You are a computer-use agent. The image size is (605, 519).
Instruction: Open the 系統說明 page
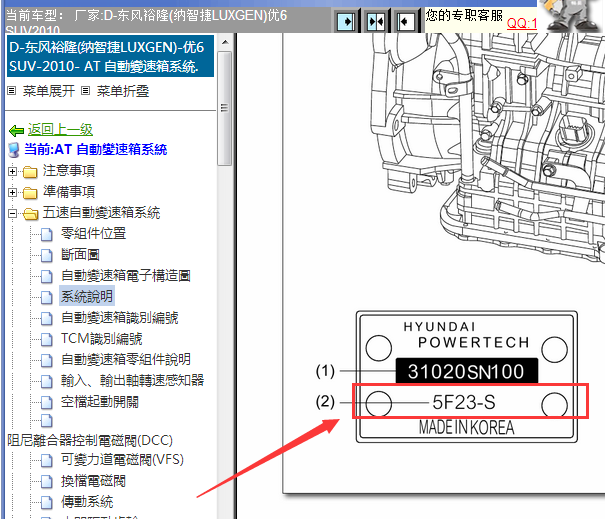tap(87, 296)
